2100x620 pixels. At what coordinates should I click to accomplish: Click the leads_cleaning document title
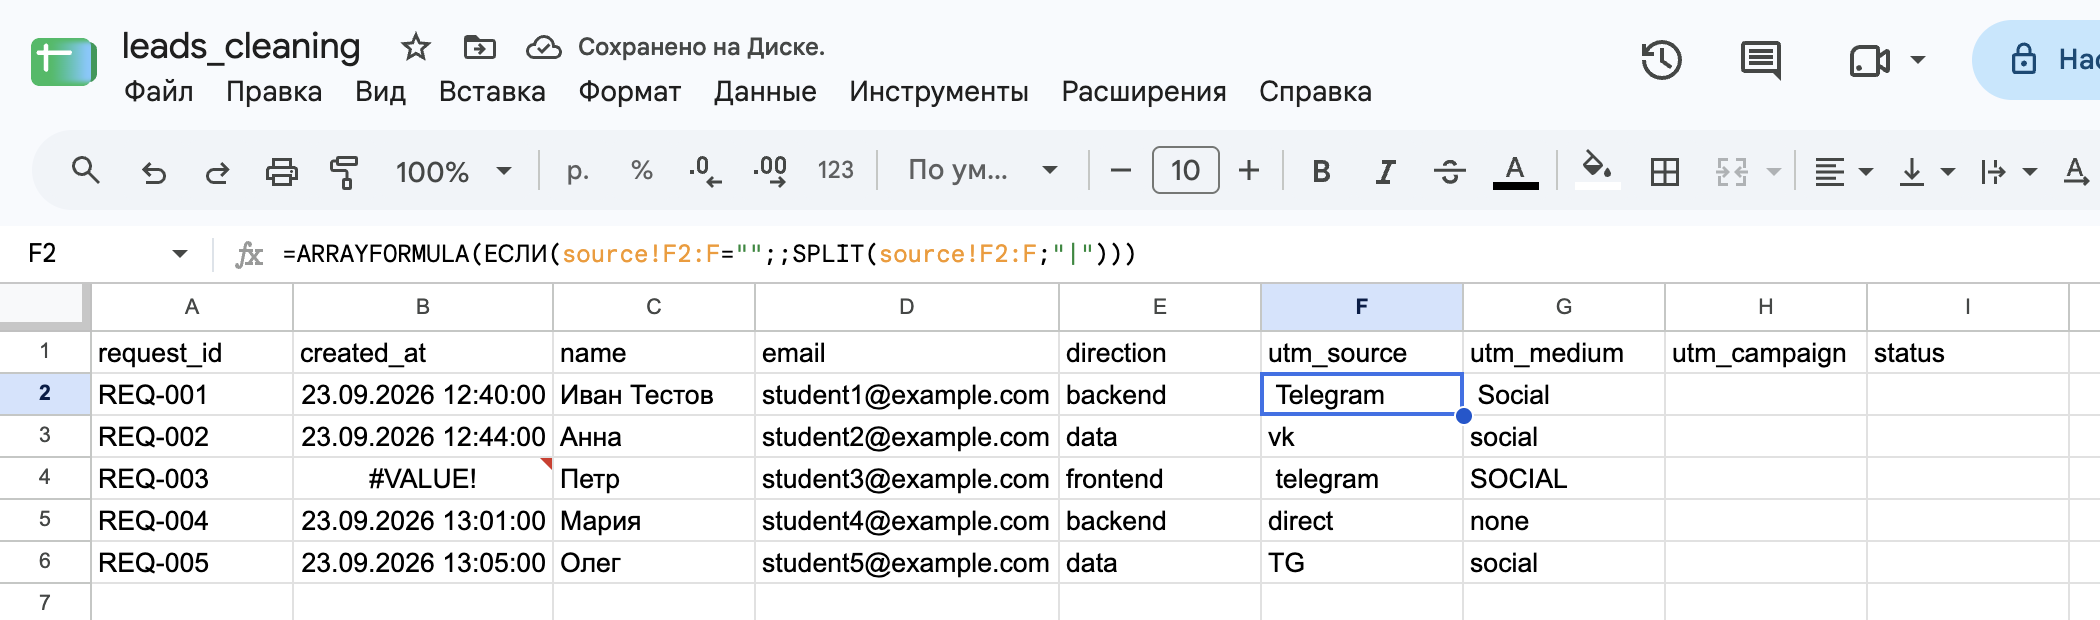[x=241, y=47]
